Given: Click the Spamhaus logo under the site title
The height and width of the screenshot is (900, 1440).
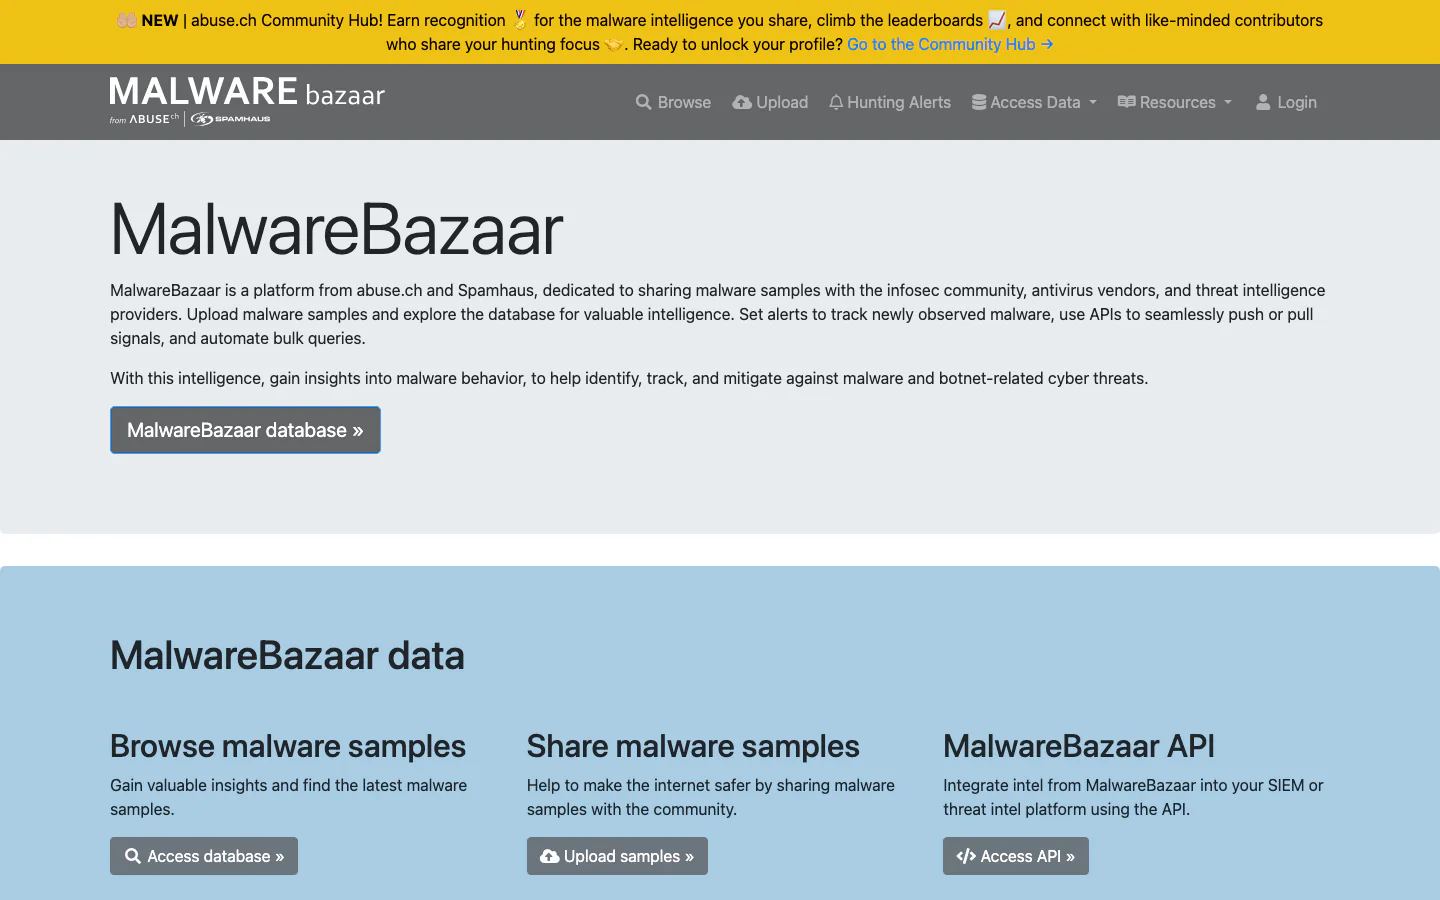Looking at the screenshot, I should [230, 119].
